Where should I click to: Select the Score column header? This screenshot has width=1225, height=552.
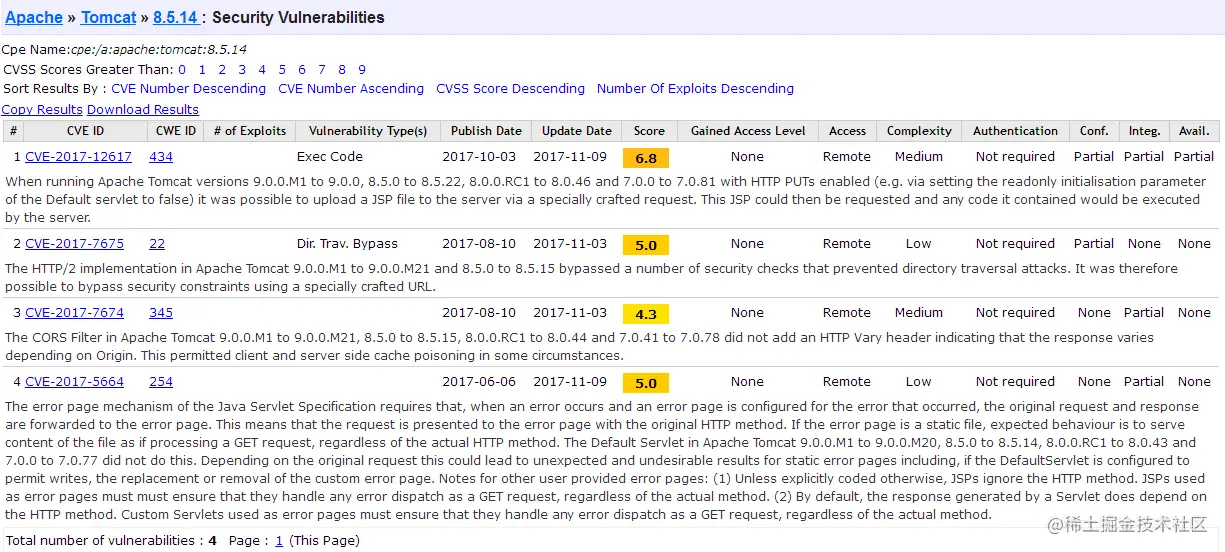coord(649,131)
